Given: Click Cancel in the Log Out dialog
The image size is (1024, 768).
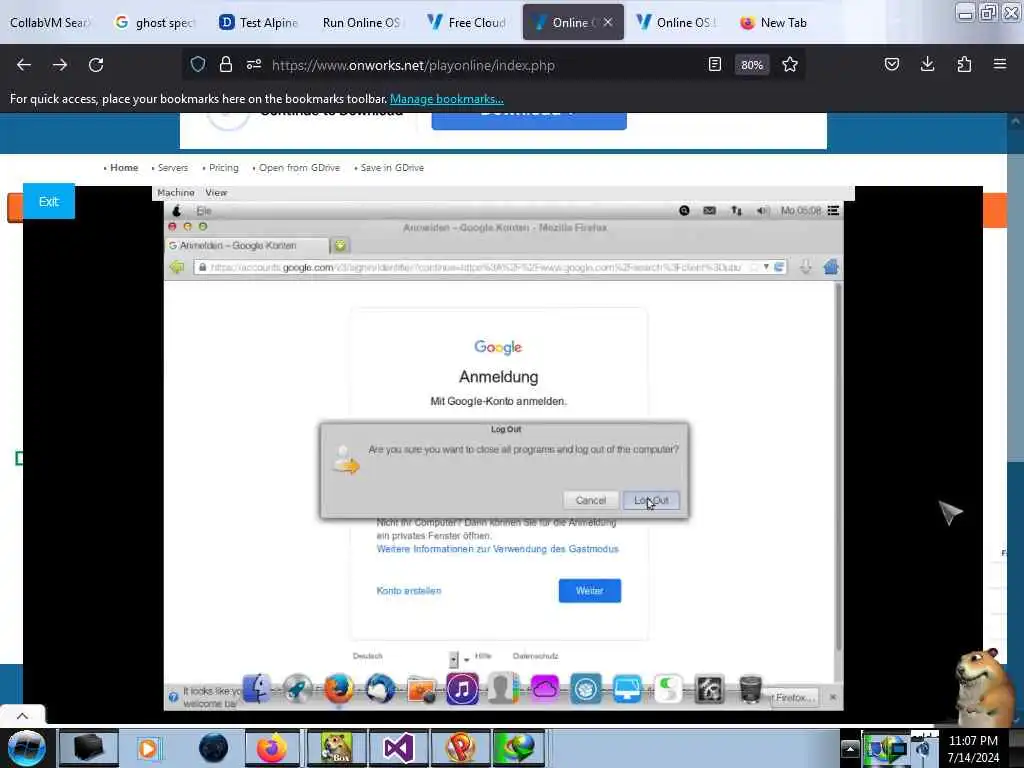Looking at the screenshot, I should tap(591, 500).
